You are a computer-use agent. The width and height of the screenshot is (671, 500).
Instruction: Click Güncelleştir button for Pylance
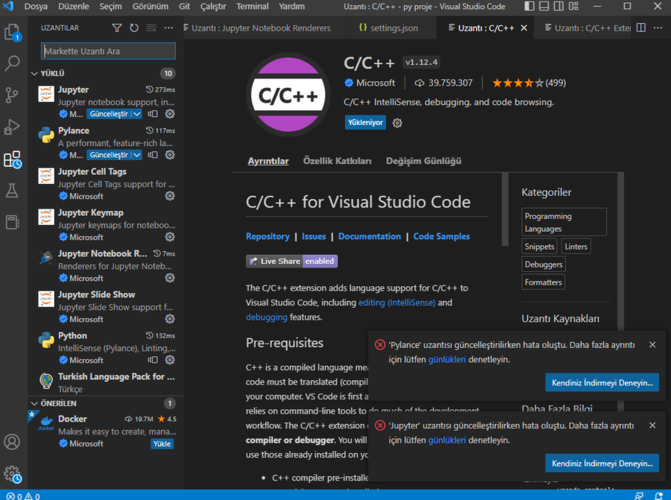(109, 155)
